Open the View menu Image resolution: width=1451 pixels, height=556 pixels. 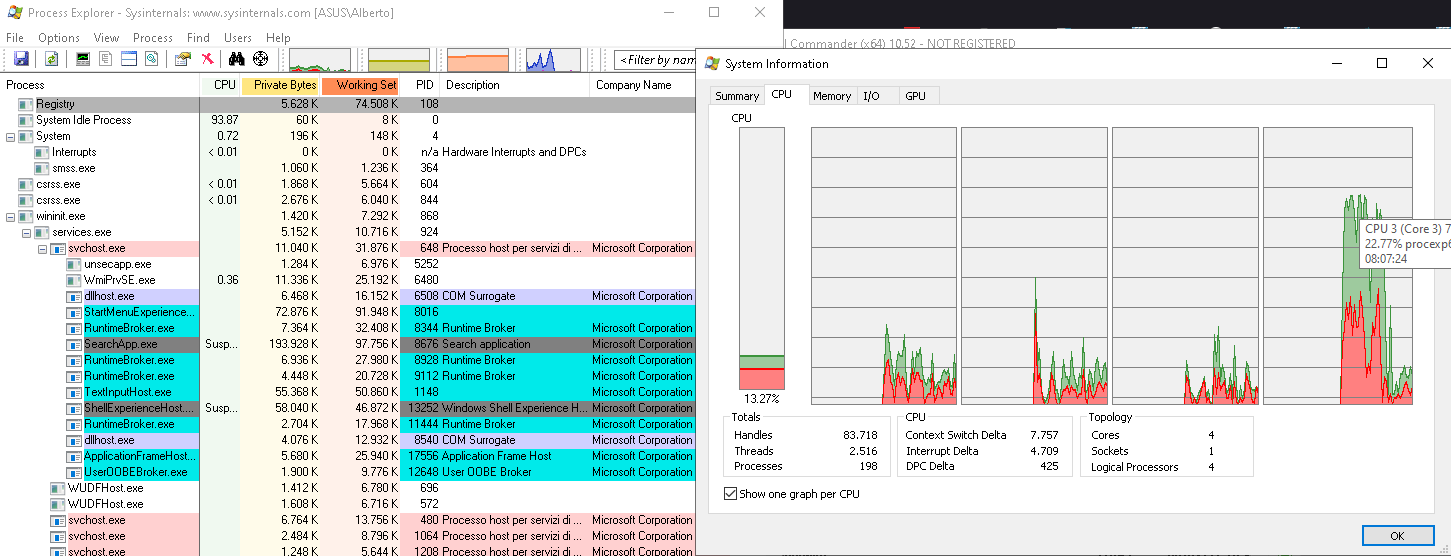[x=106, y=38]
